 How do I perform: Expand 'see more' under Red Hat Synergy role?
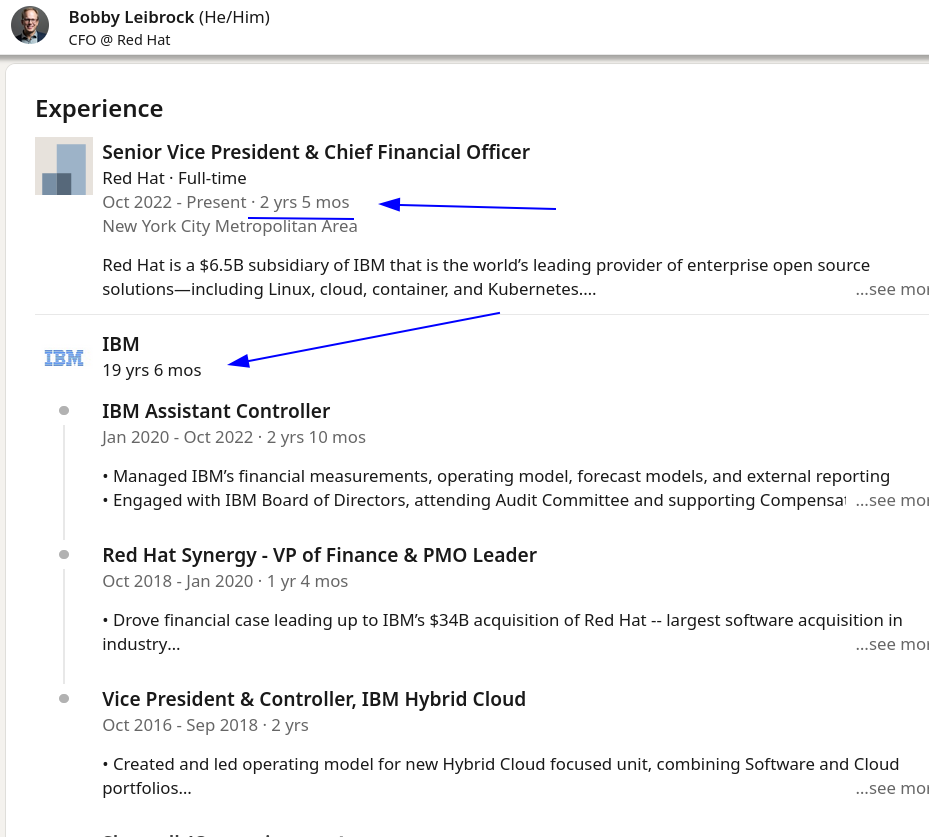(892, 644)
